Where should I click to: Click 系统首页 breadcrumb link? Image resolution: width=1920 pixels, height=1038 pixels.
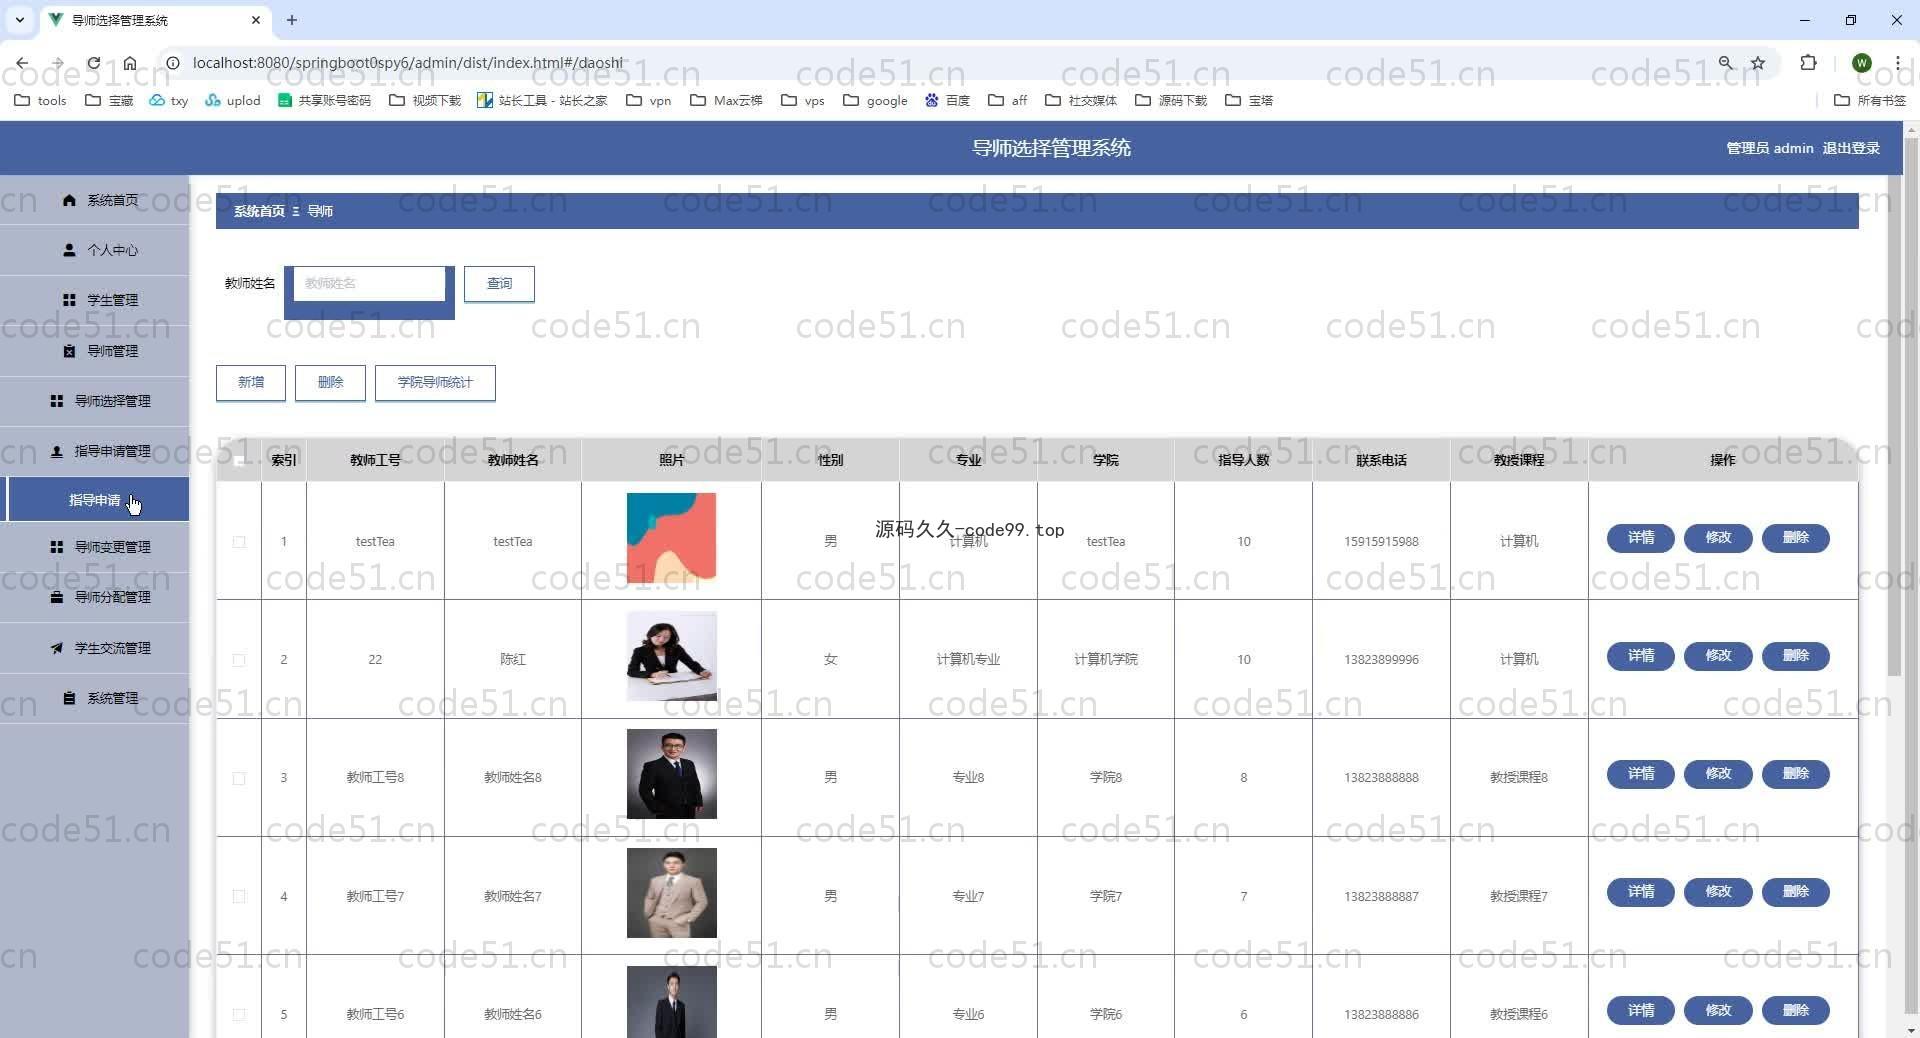(259, 211)
